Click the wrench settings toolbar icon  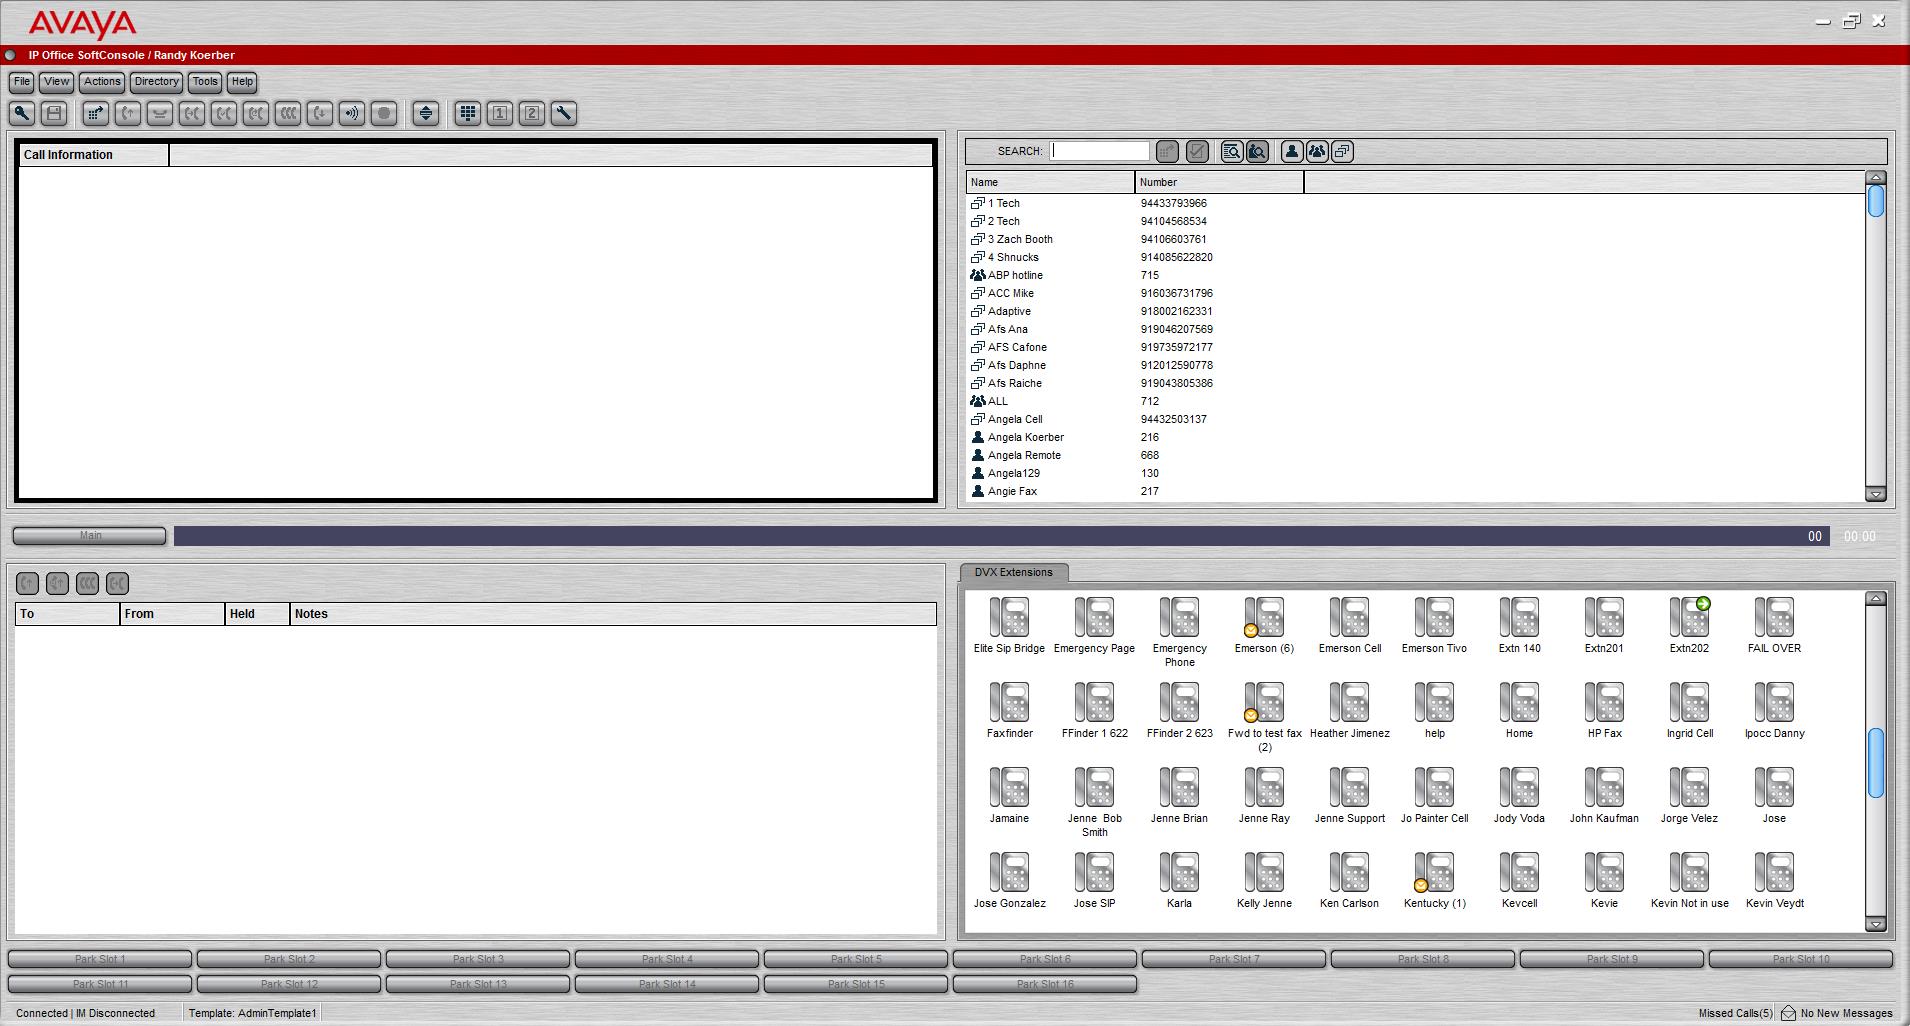[564, 114]
